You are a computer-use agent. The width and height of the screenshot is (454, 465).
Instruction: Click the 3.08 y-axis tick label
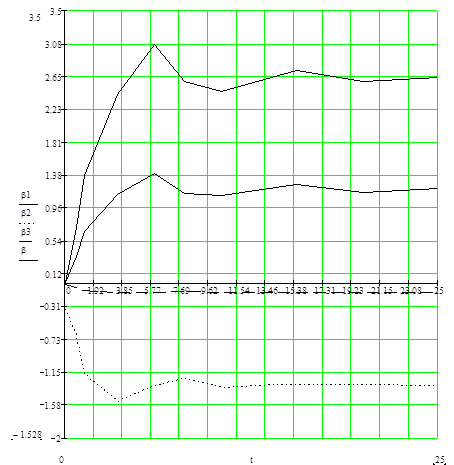pyautogui.click(x=54, y=44)
